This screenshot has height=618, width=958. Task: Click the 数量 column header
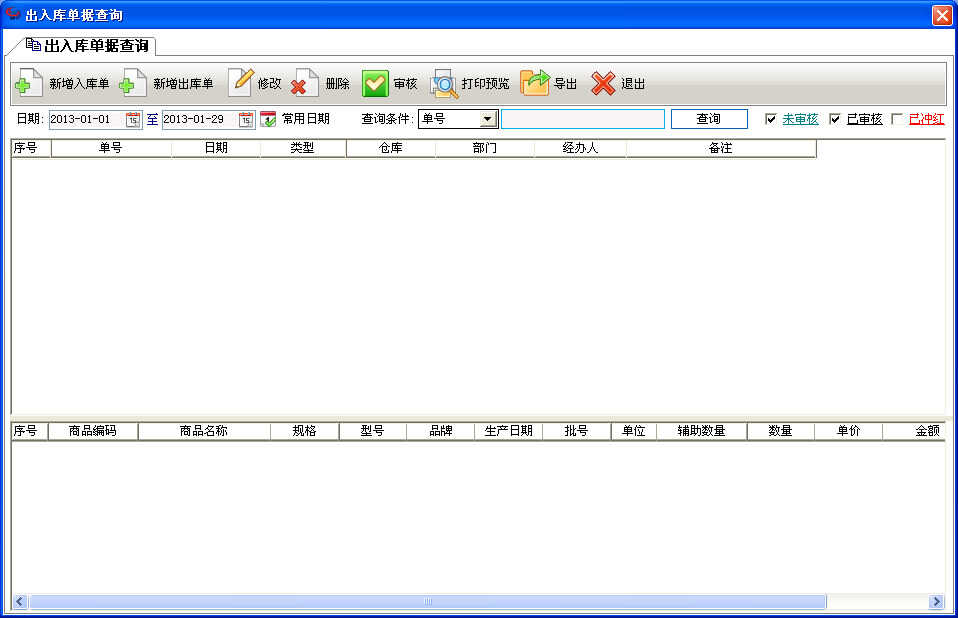tap(780, 431)
